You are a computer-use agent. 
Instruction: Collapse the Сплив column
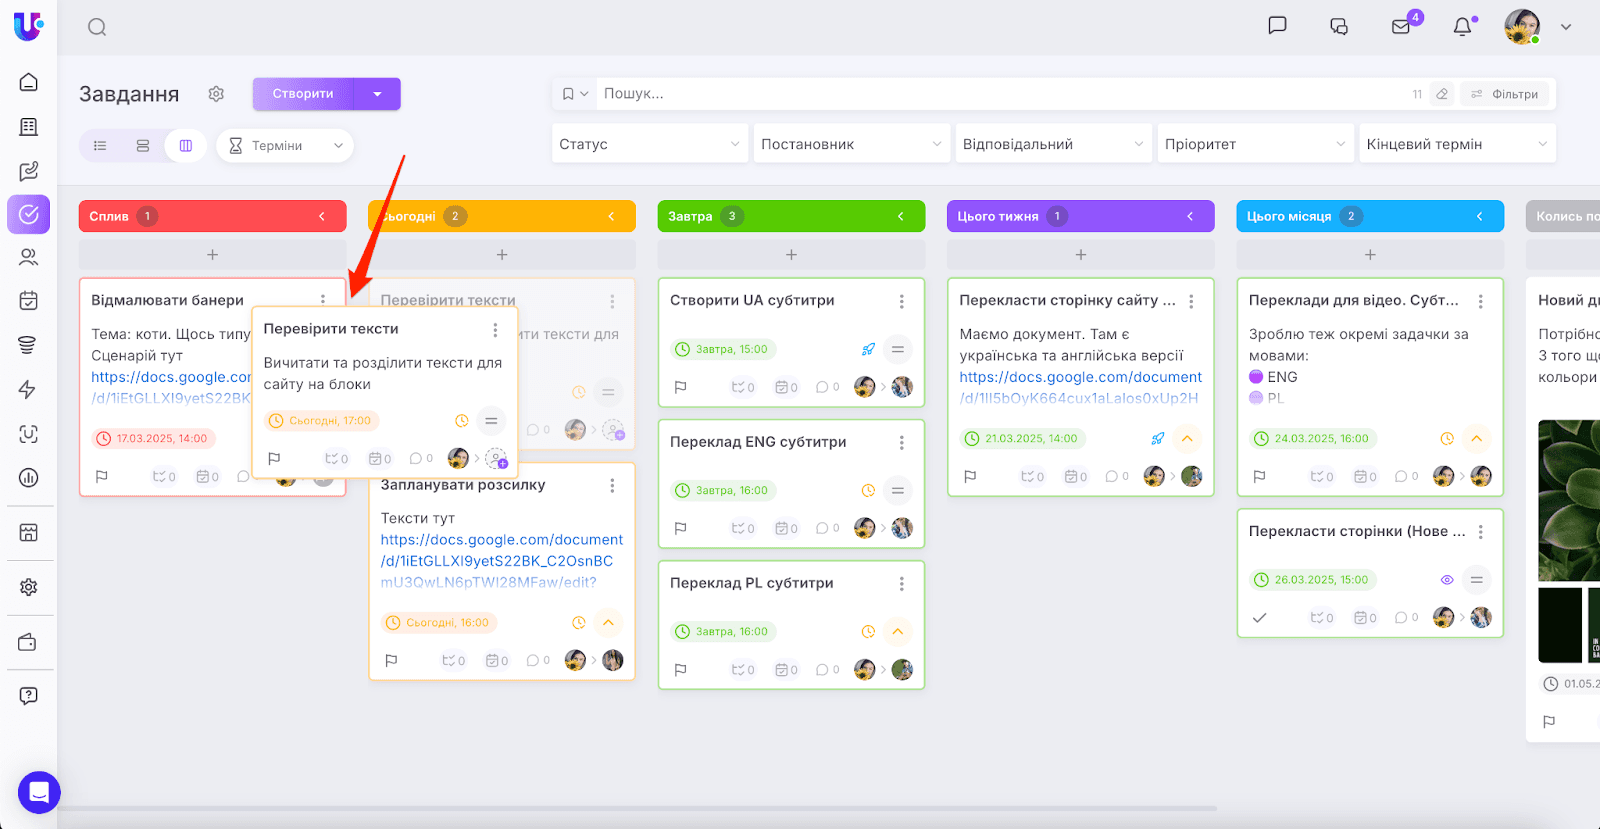coord(322,216)
